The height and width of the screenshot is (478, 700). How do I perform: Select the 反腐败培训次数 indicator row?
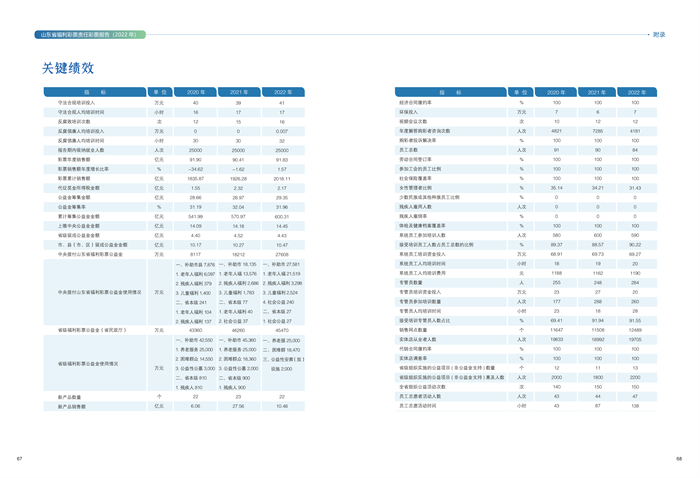[76, 122]
